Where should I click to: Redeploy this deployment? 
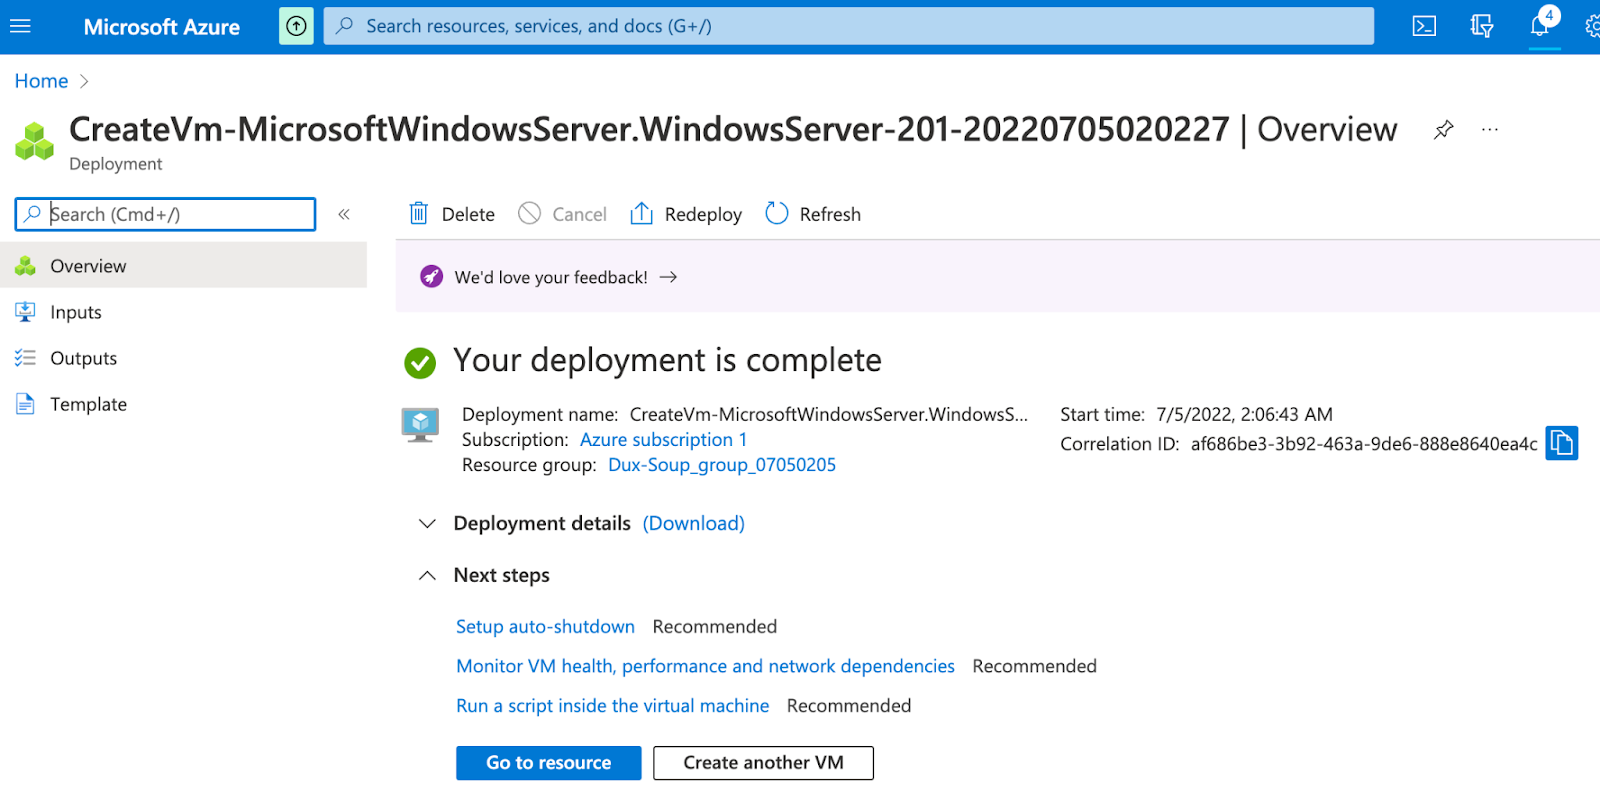tap(686, 214)
